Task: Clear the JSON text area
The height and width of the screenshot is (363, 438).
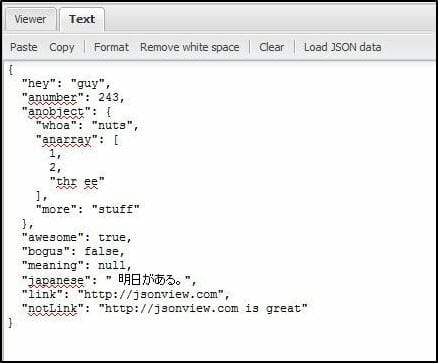Action: coord(272,47)
